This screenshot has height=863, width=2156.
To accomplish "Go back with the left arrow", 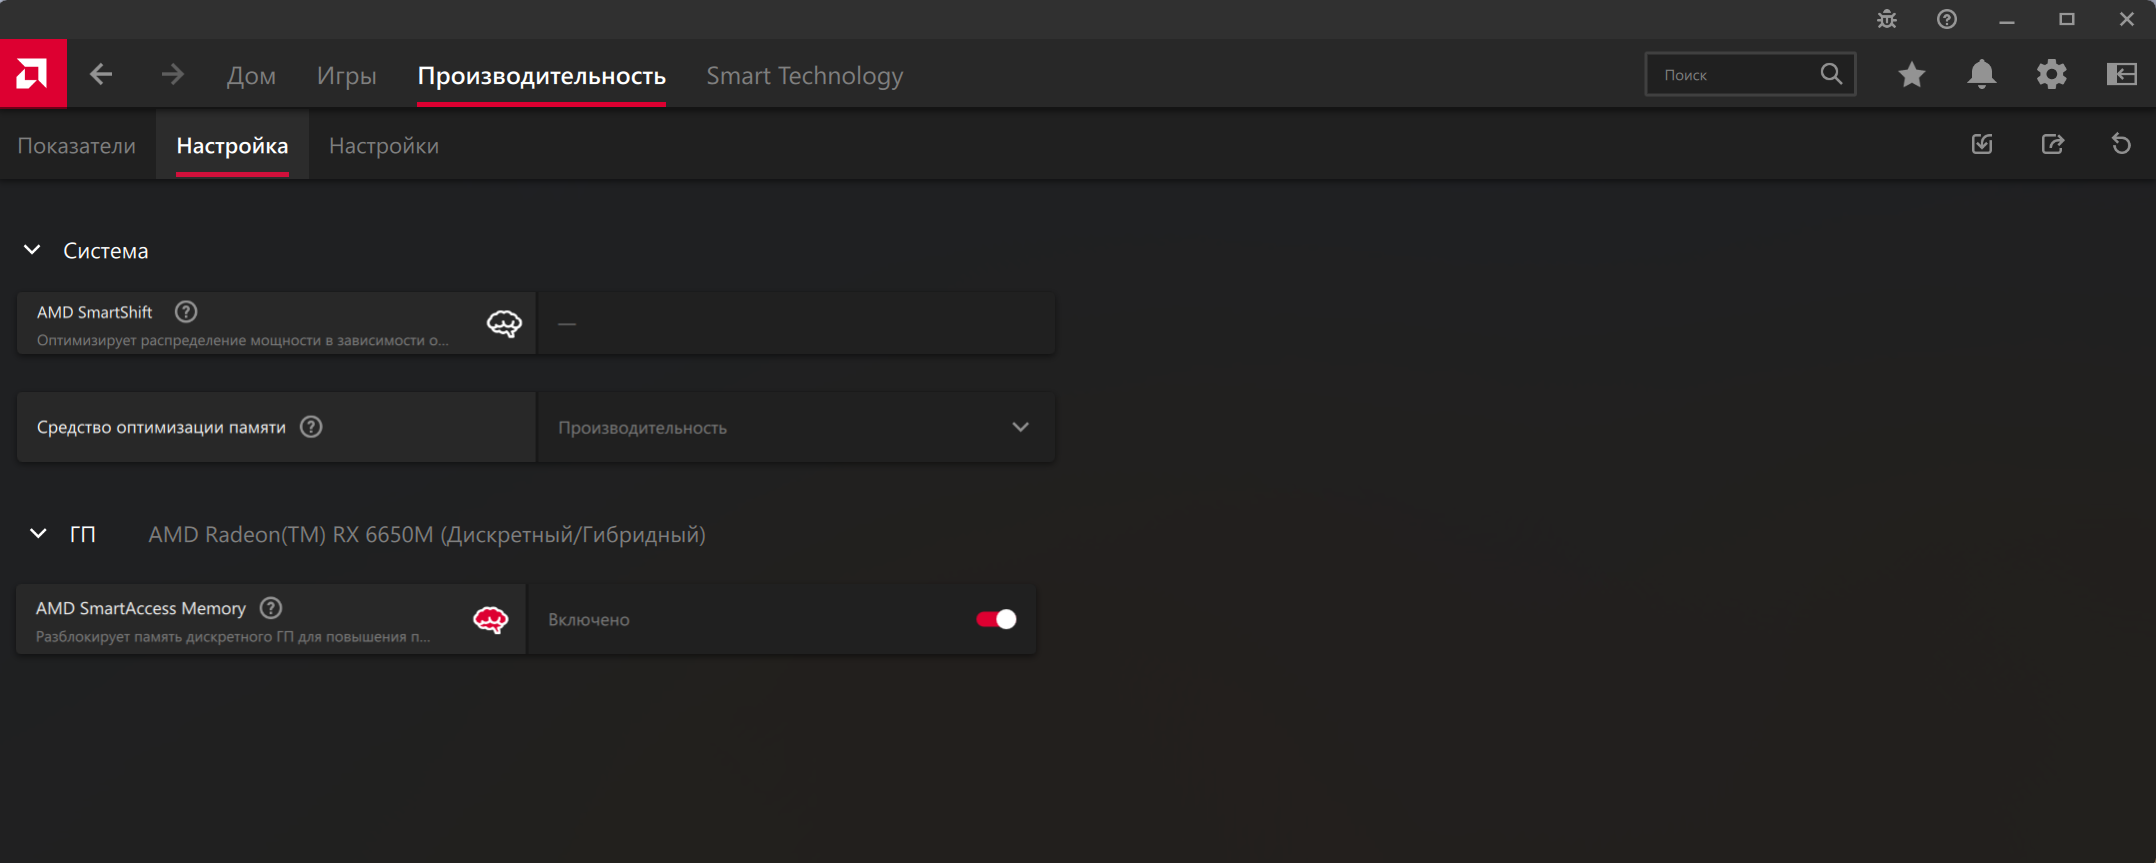I will 101,74.
